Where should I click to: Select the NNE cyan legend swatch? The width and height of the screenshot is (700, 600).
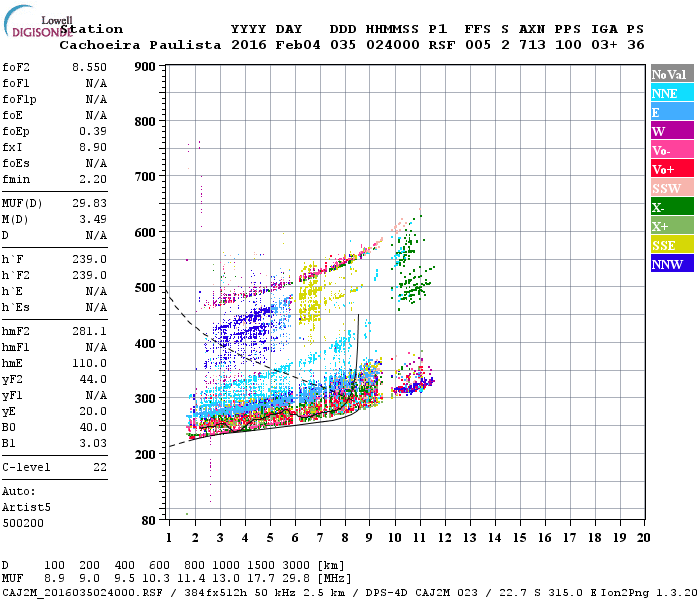[x=672, y=93]
